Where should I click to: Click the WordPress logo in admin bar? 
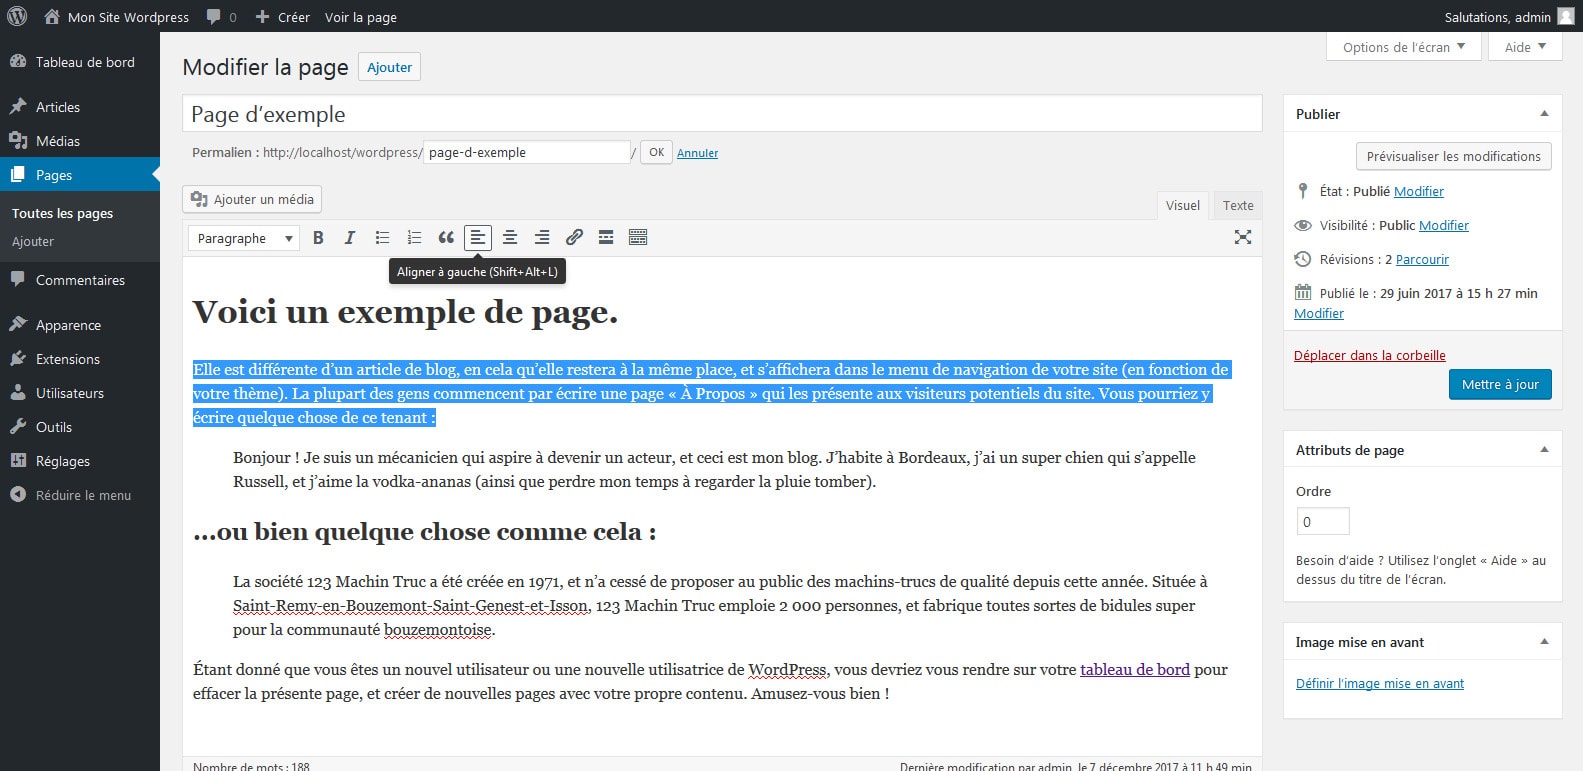click(x=17, y=16)
